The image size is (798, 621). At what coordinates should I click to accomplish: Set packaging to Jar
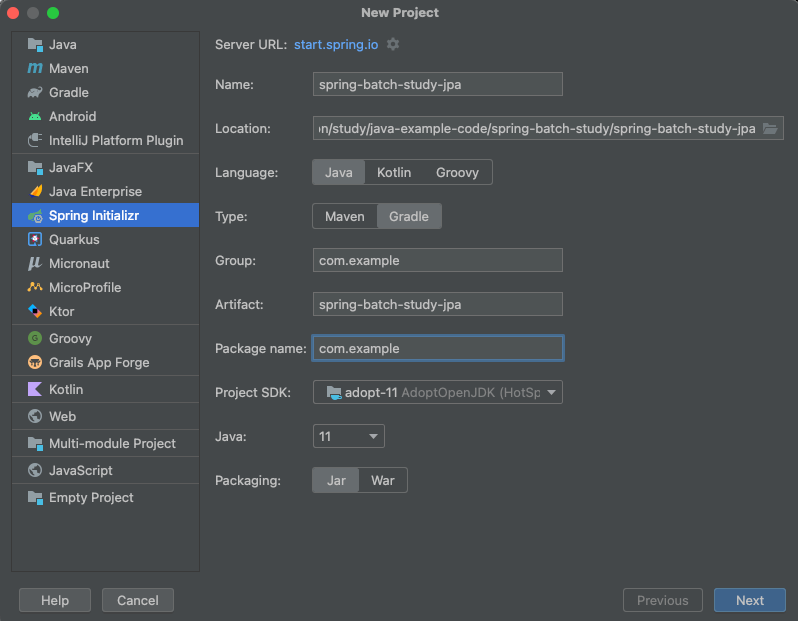tap(336, 480)
